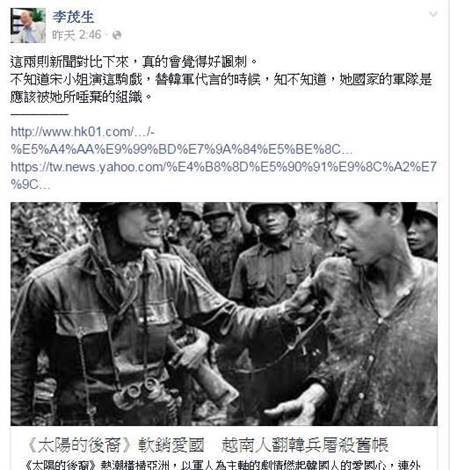Viewport: 450px width, 470px height.
Task: Open the black-and-white soldiers article photo
Action: (224, 314)
